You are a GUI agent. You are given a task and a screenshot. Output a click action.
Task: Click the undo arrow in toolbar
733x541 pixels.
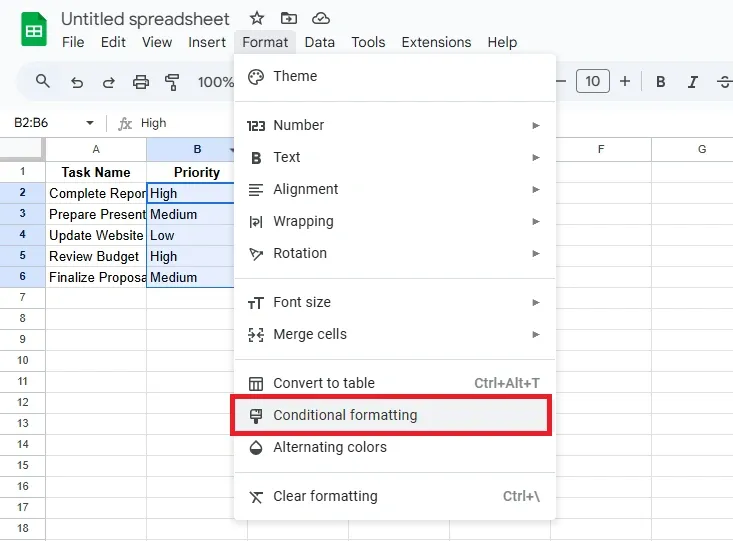pyautogui.click(x=77, y=82)
